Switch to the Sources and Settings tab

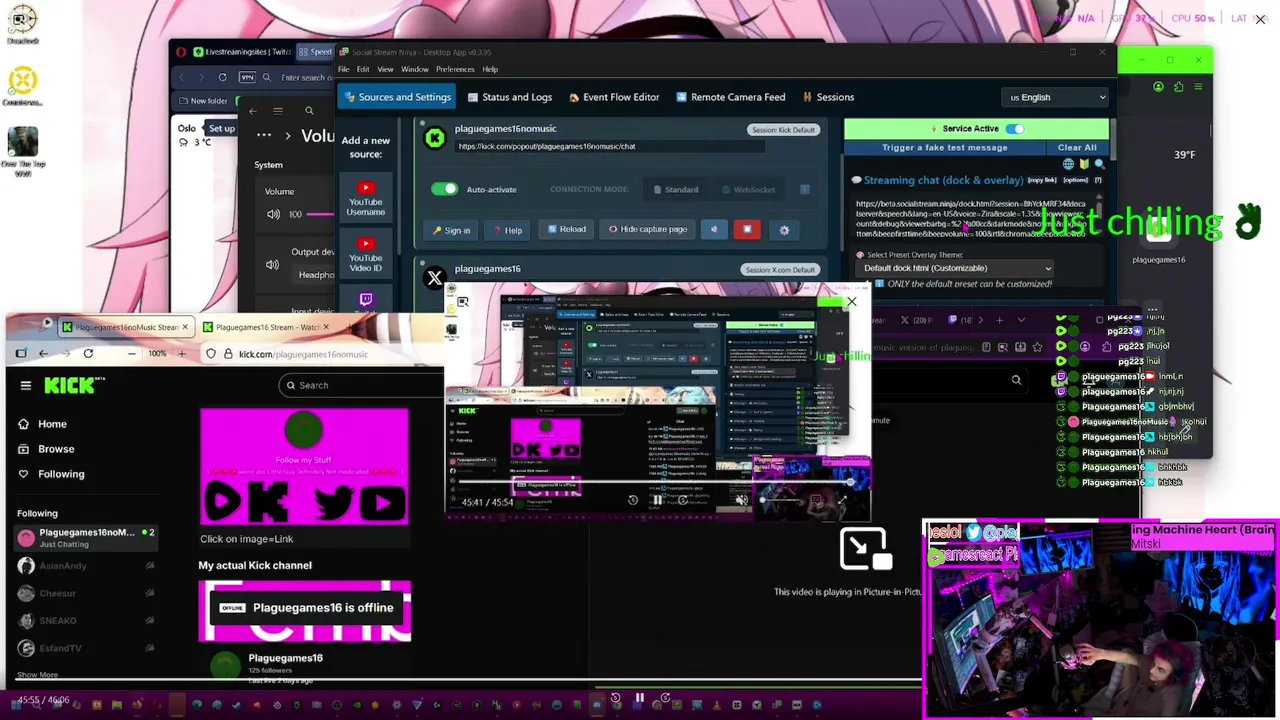click(x=396, y=97)
